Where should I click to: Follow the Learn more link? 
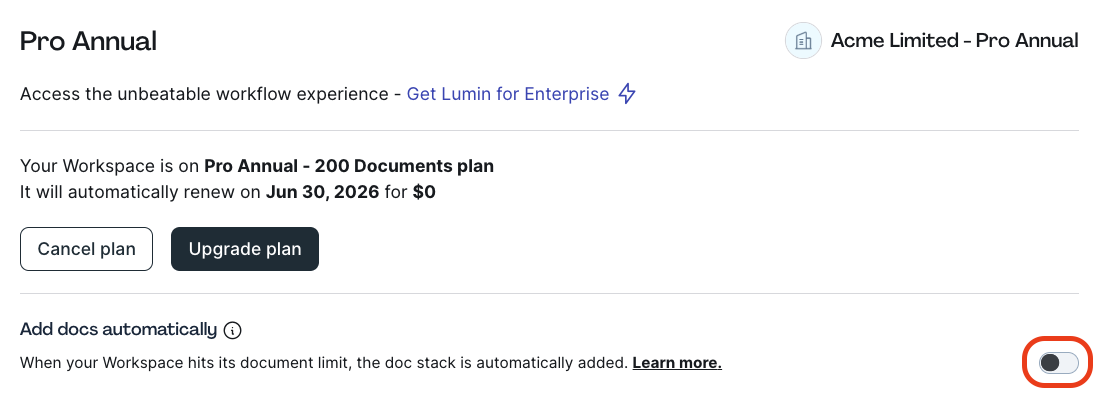click(676, 363)
